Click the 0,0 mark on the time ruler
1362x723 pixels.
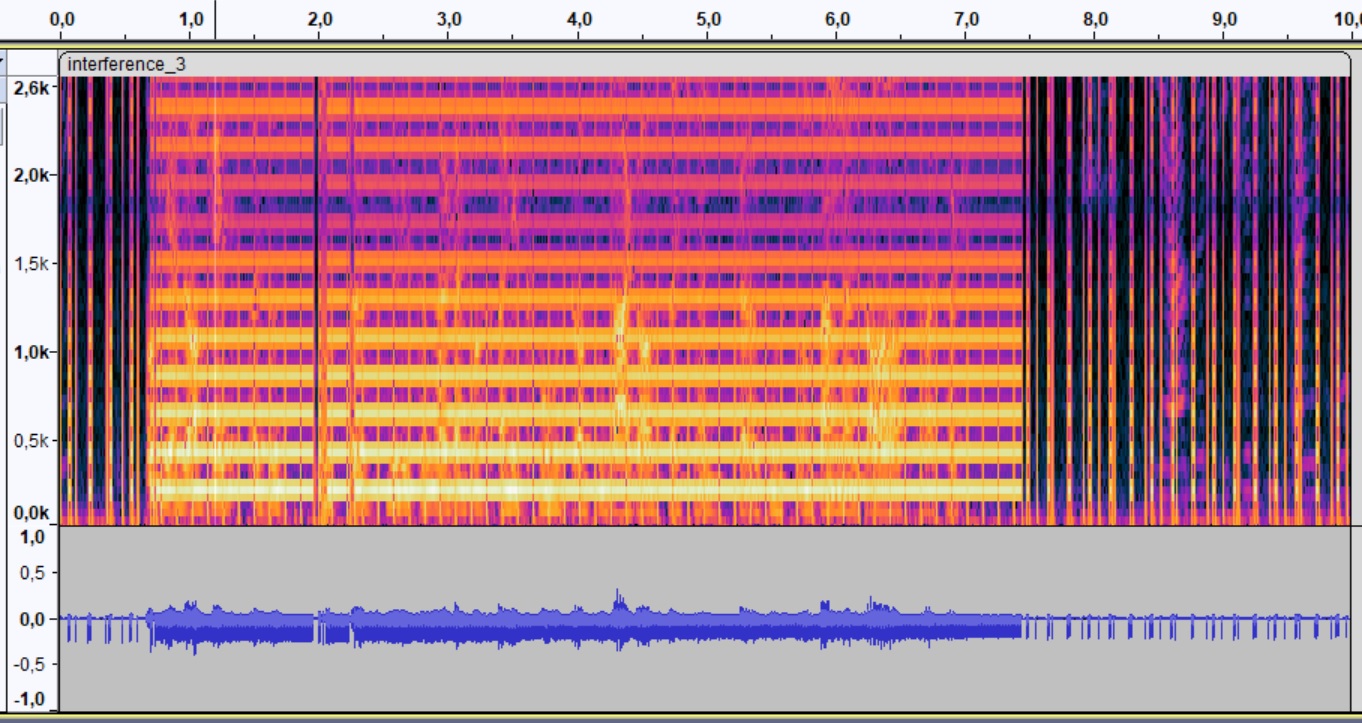coord(62,19)
